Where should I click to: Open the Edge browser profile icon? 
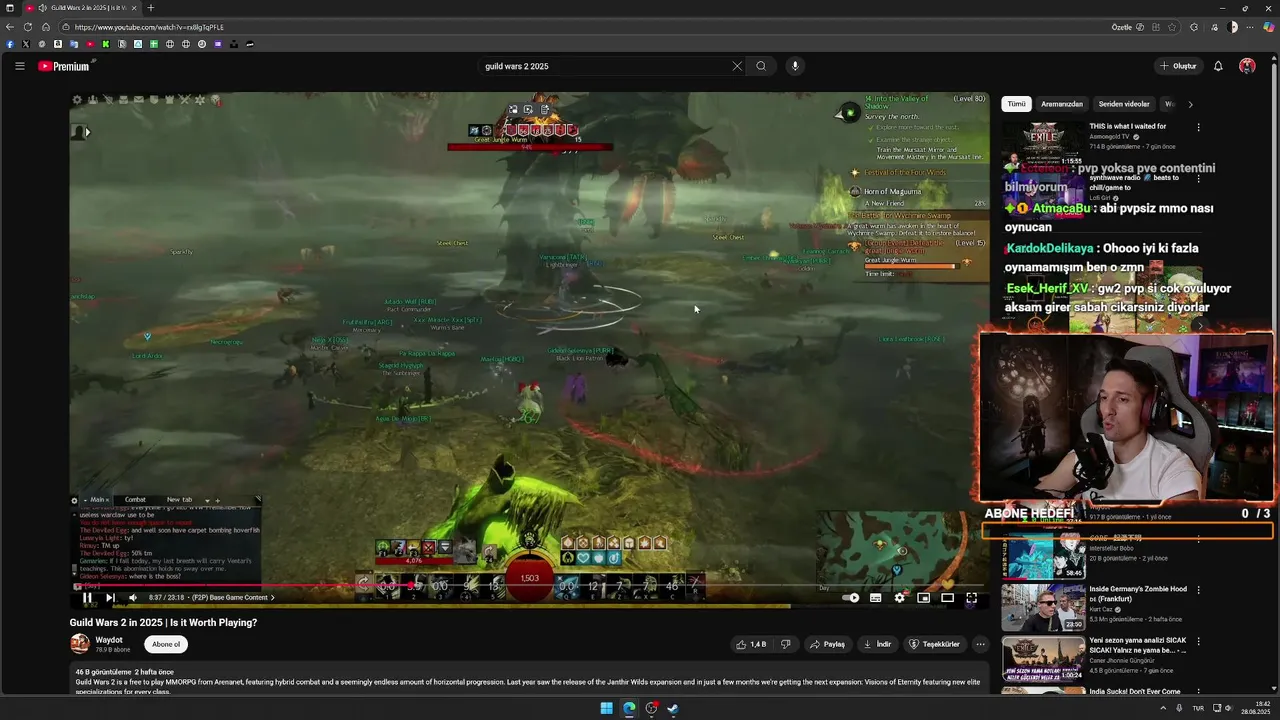(x=1233, y=27)
